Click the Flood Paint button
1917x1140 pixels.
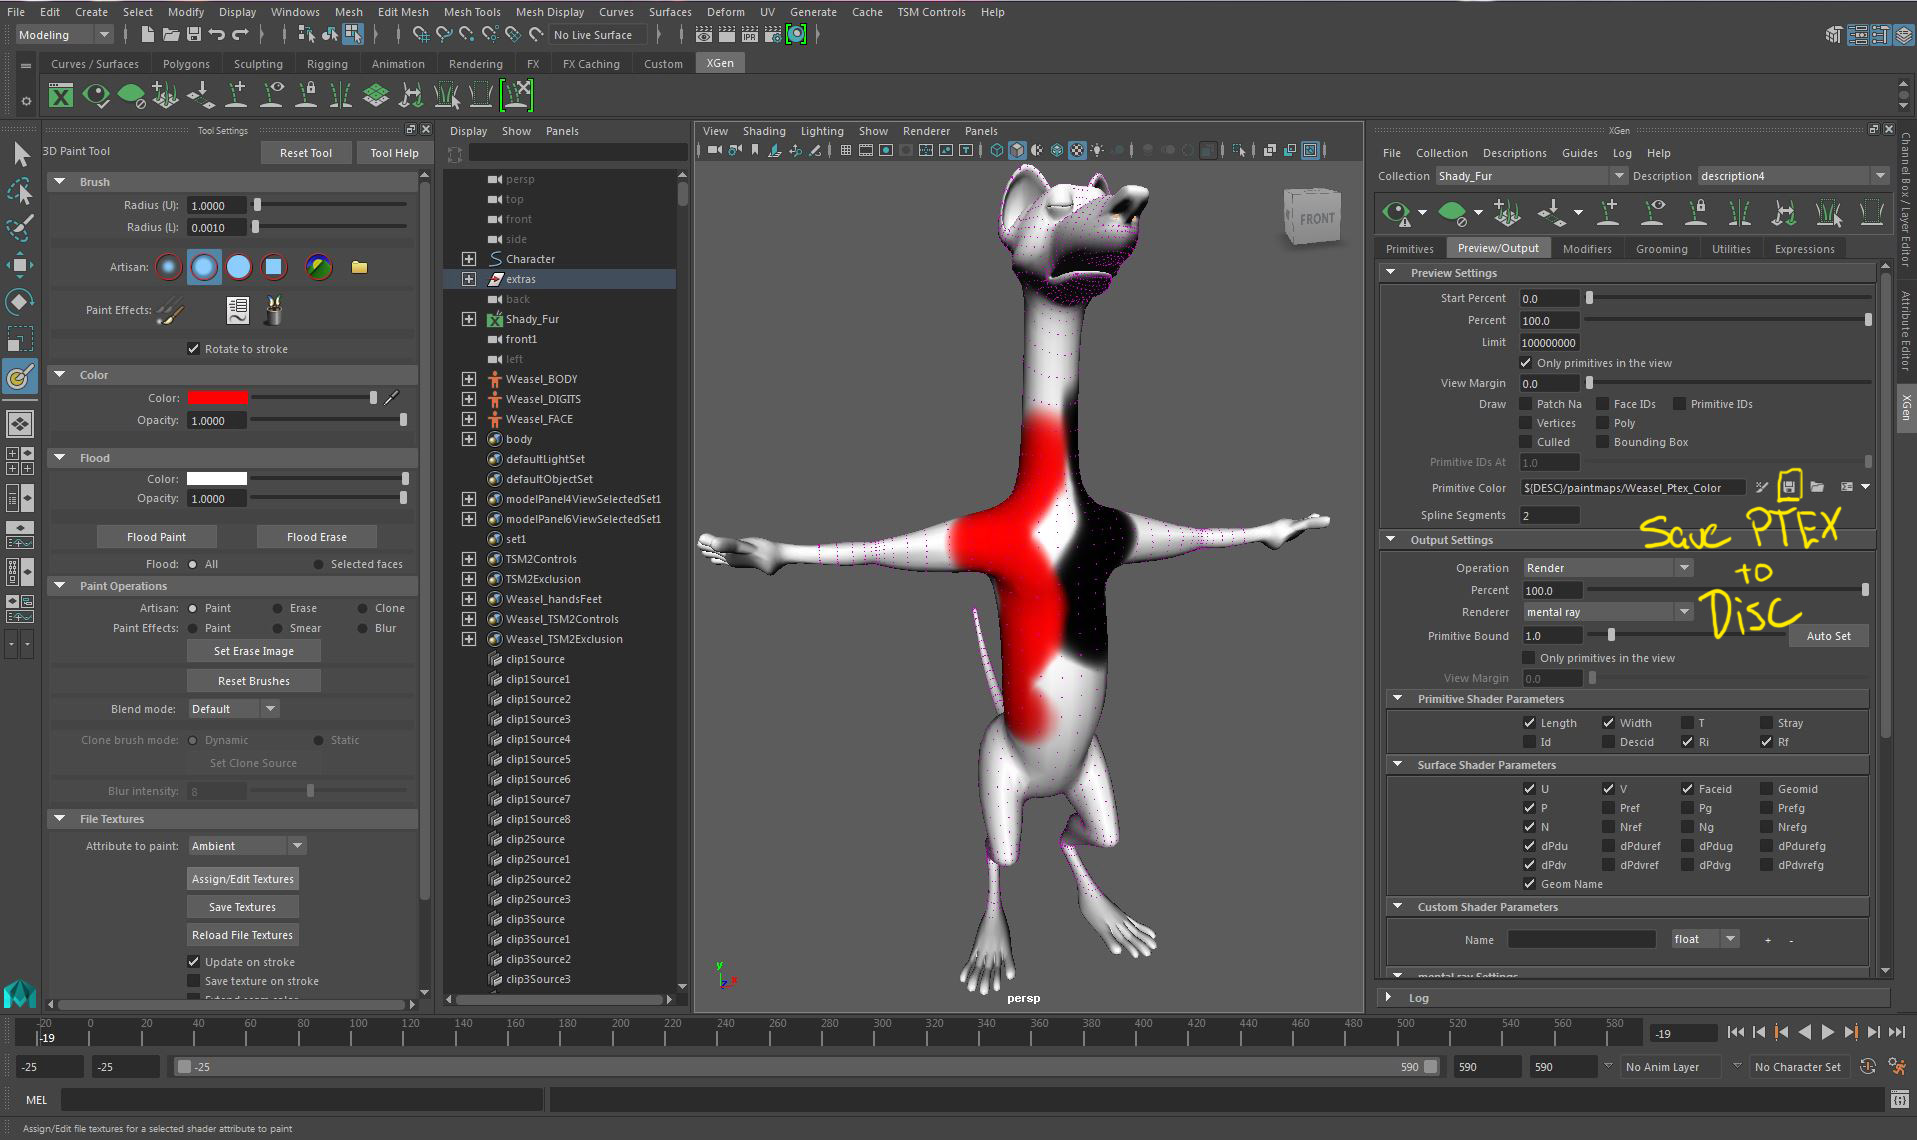157,536
